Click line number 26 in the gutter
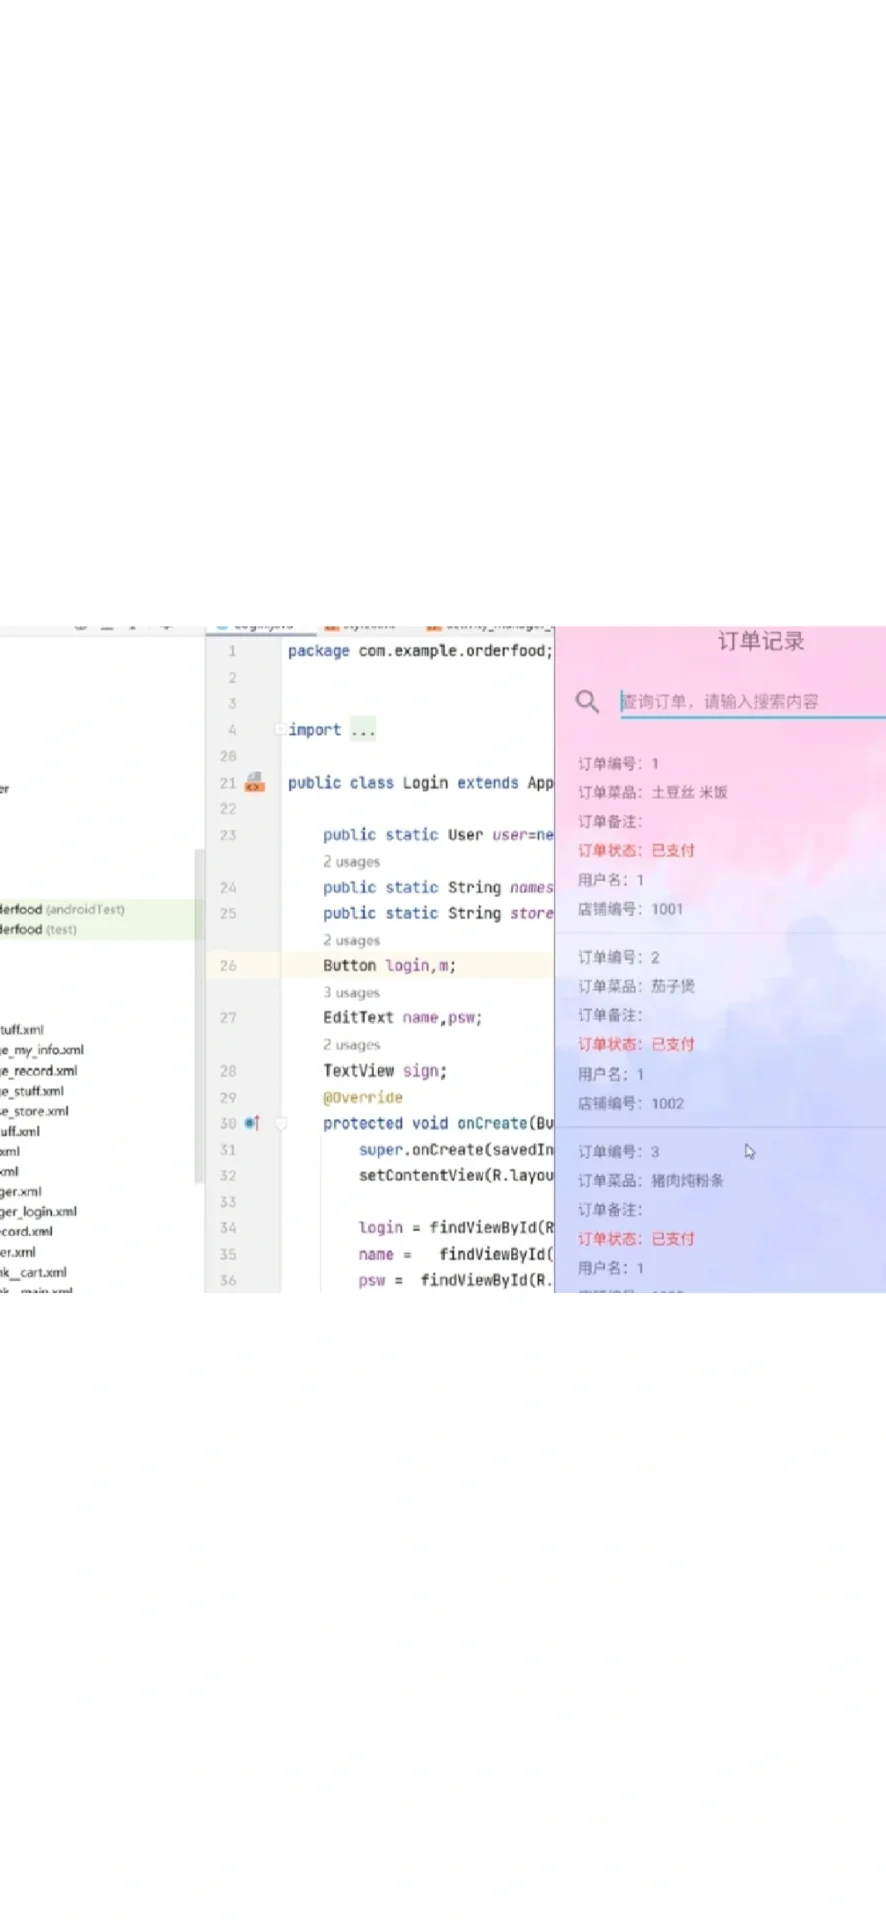The image size is (886, 1920). click(228, 966)
